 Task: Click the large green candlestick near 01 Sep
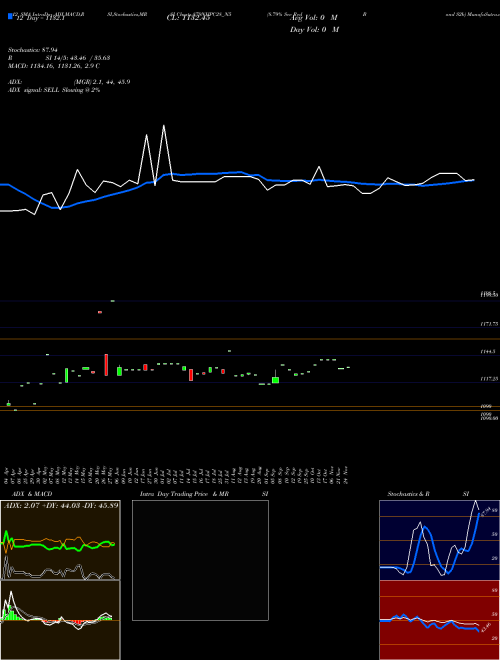point(276,380)
